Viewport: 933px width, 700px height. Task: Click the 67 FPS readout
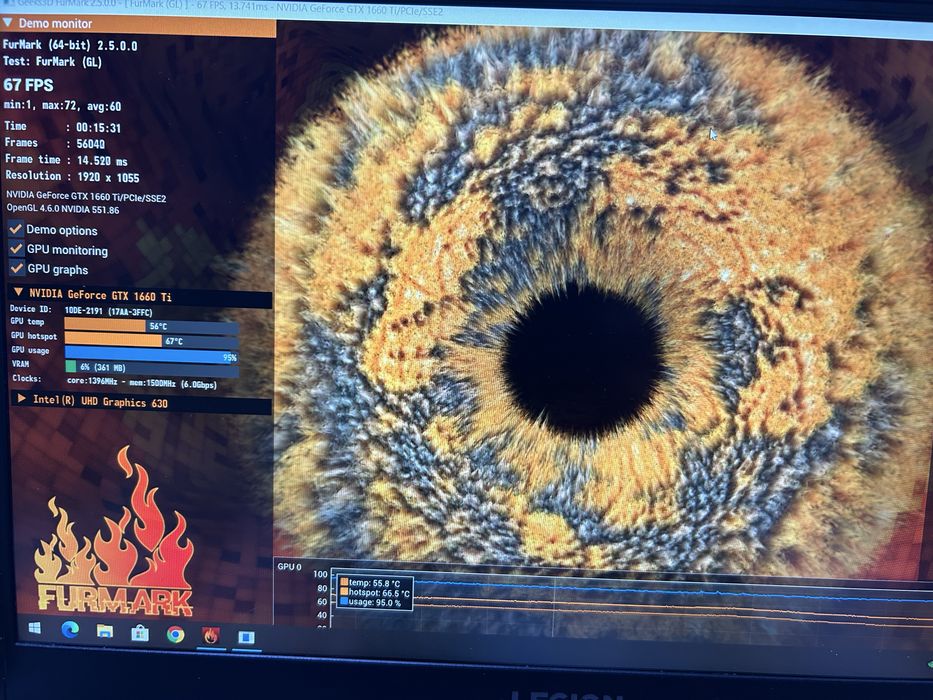click(28, 85)
